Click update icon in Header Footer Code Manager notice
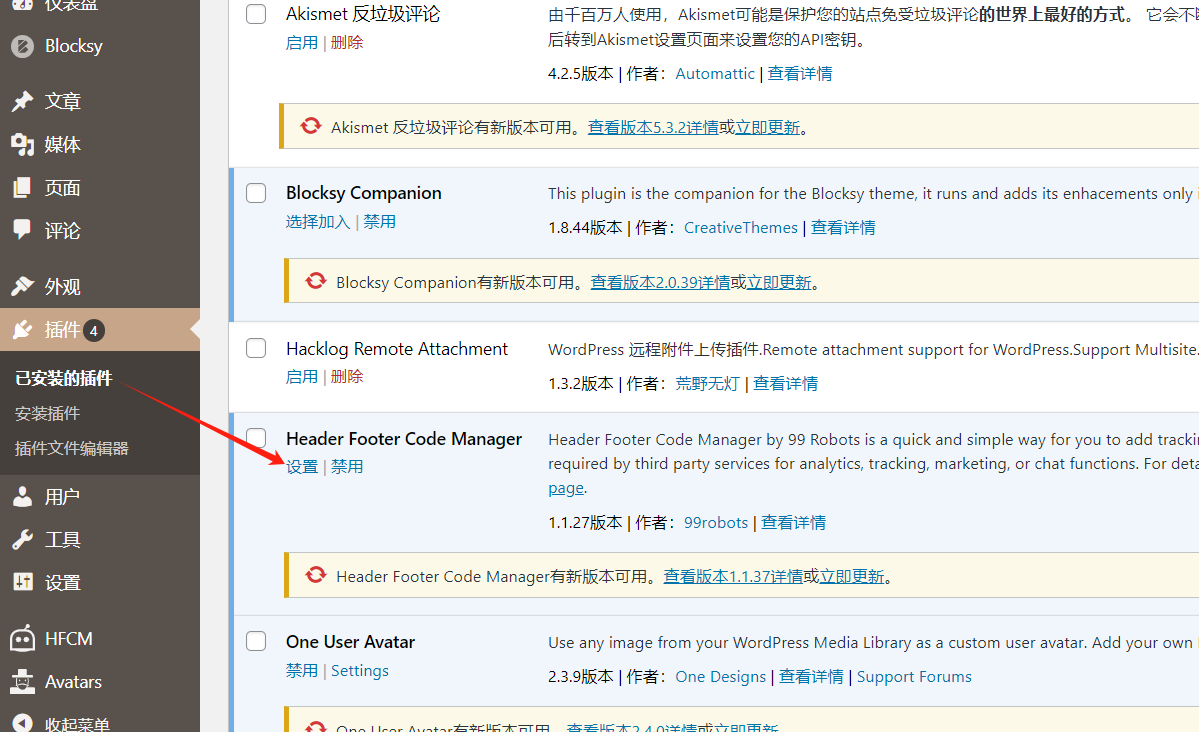The image size is (1199, 732). point(316,575)
